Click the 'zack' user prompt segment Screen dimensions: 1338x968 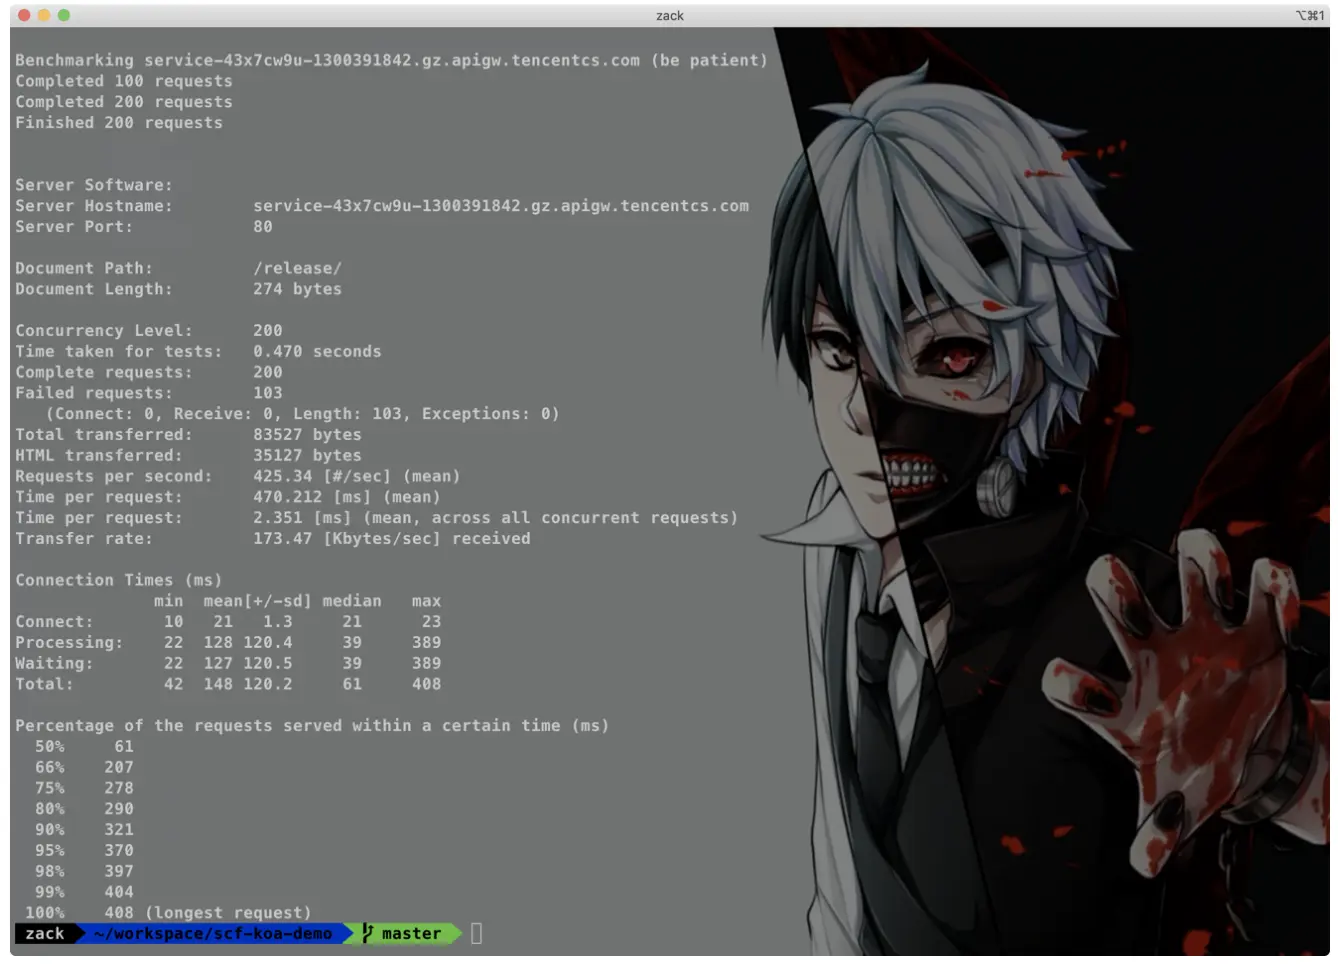(x=45, y=934)
